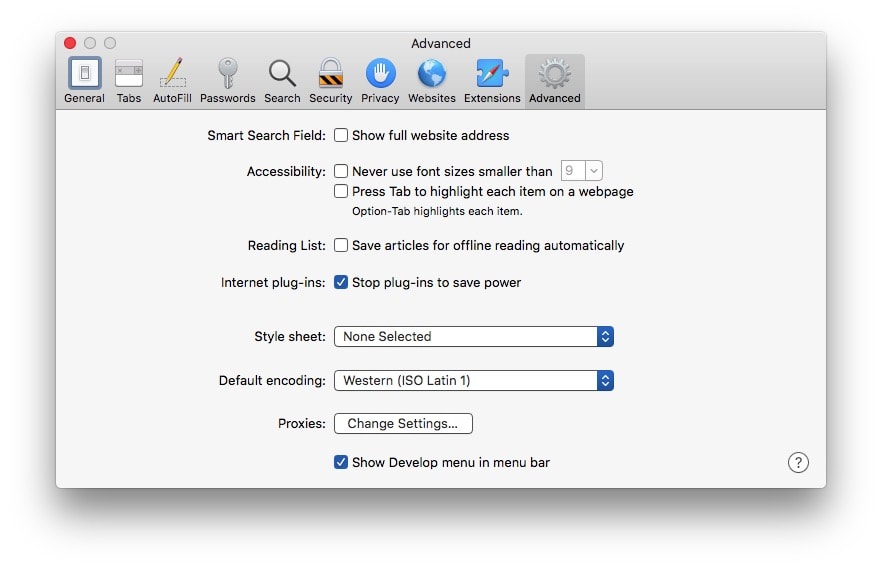This screenshot has height=568, width=882.
Task: Disable Stop plug-ins to save power
Action: pyautogui.click(x=341, y=282)
